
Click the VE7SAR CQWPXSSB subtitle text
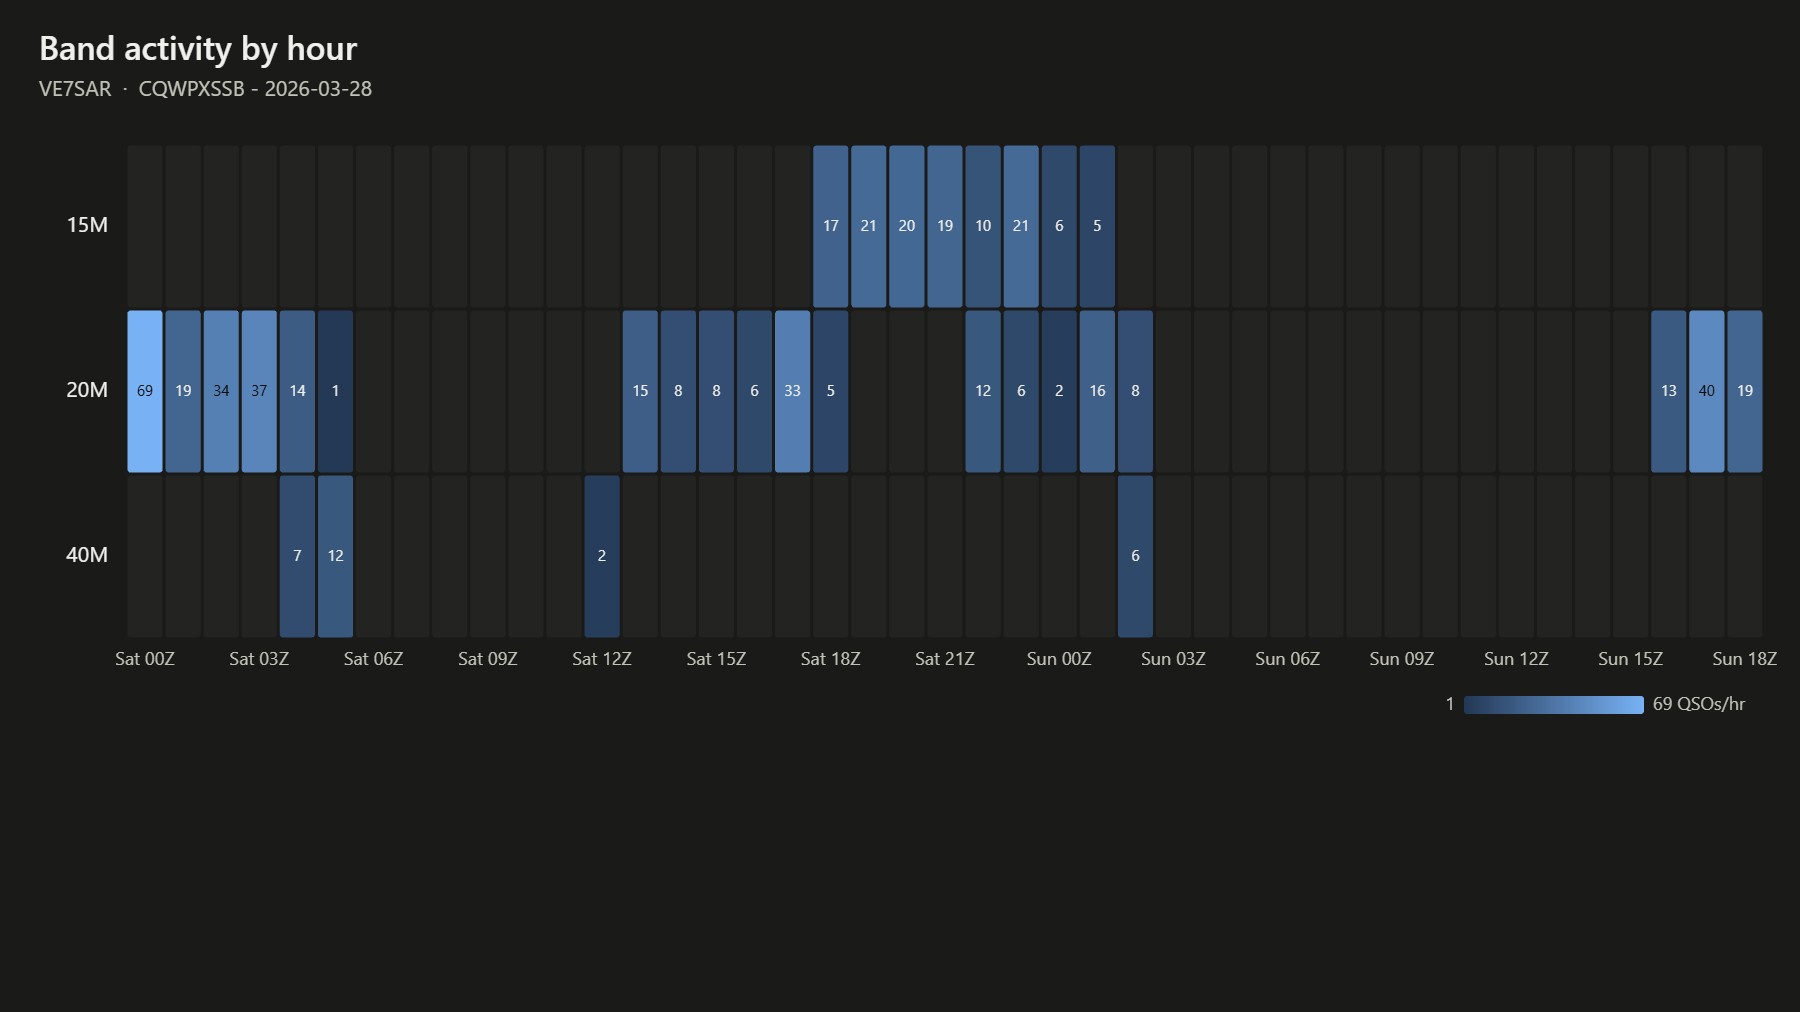coord(205,89)
